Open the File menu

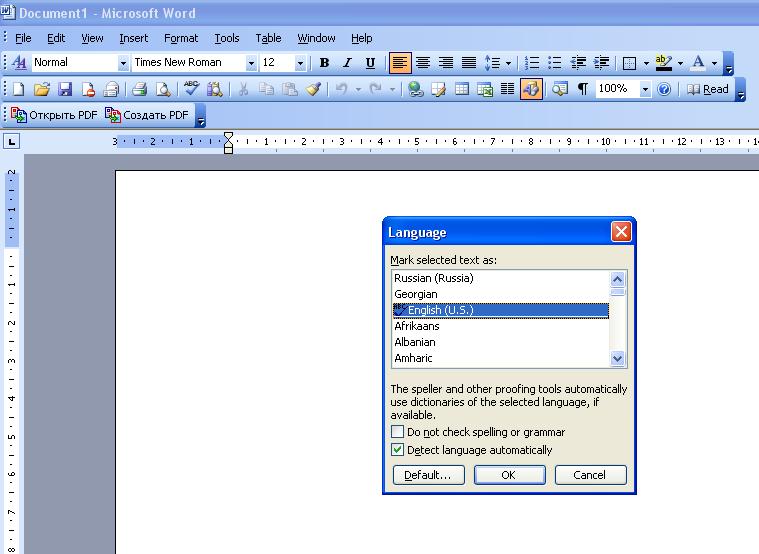pos(23,38)
